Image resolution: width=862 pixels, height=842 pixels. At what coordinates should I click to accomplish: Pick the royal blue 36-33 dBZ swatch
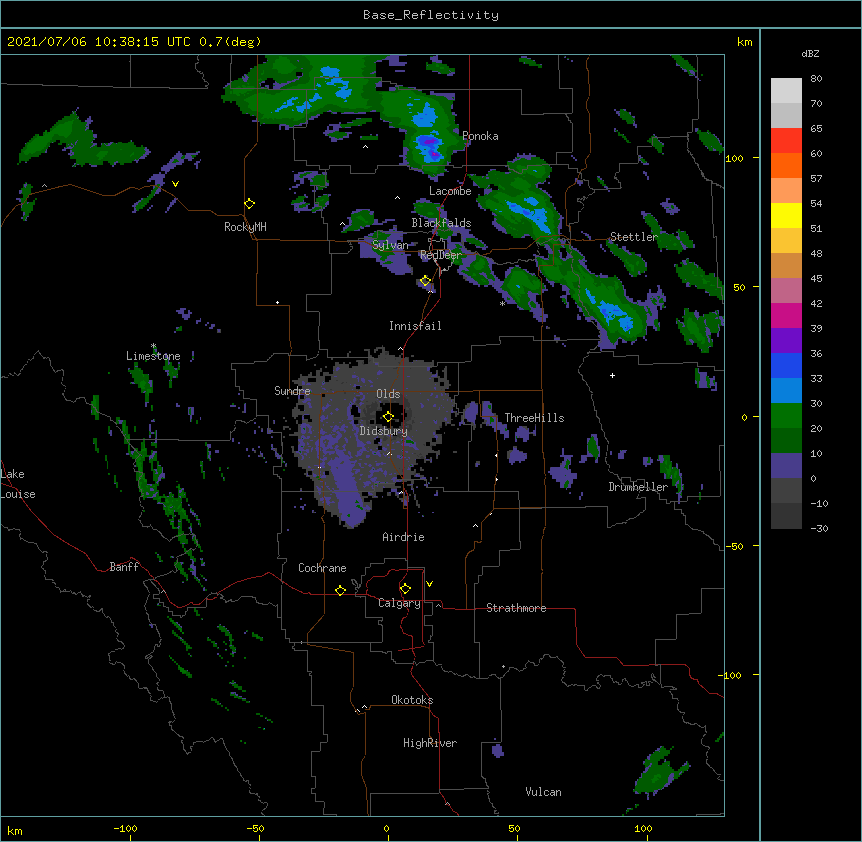[786, 365]
